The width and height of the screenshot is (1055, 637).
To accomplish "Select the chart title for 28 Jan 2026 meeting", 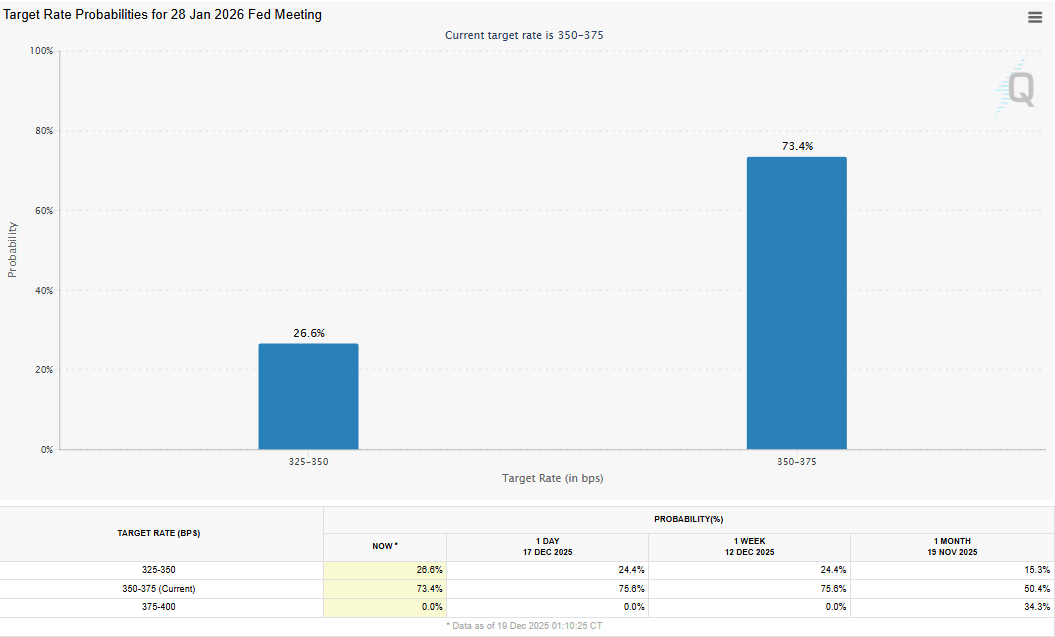I will point(163,15).
